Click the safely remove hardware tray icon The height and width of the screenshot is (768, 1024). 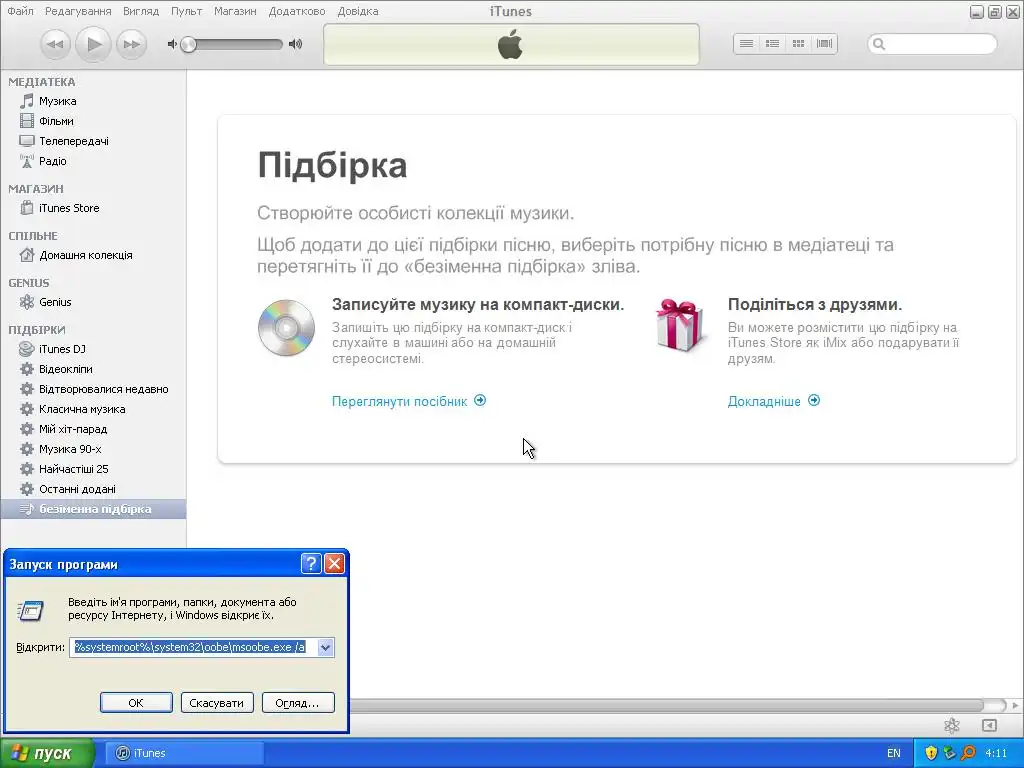[x=950, y=754]
